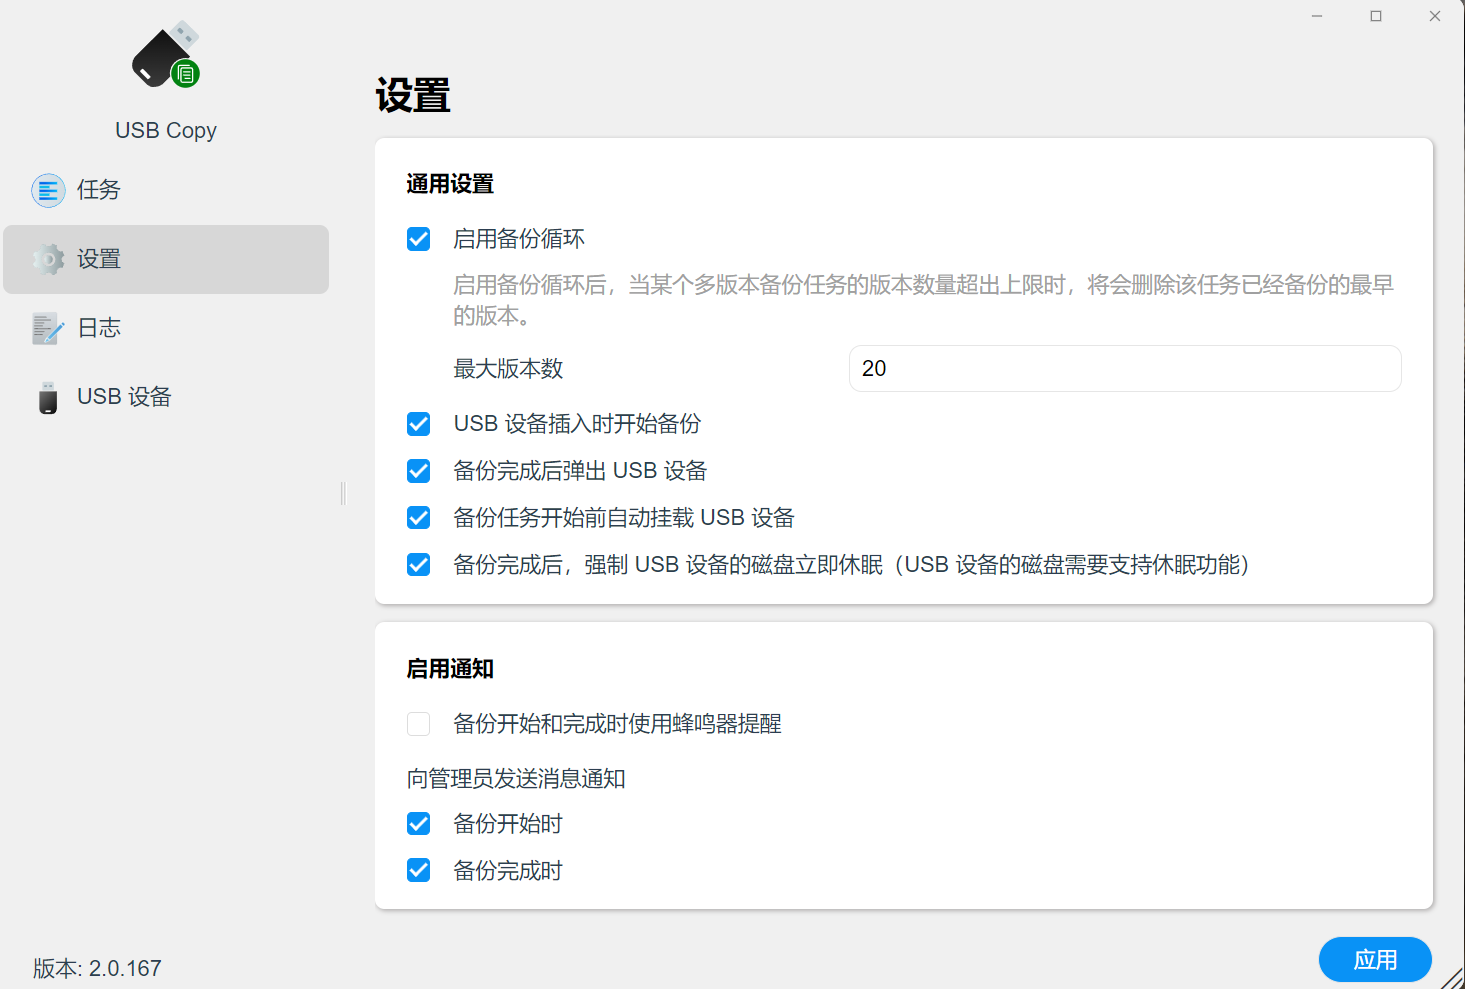Click the 日志 log notepad icon
The image size is (1465, 989).
click(x=48, y=328)
